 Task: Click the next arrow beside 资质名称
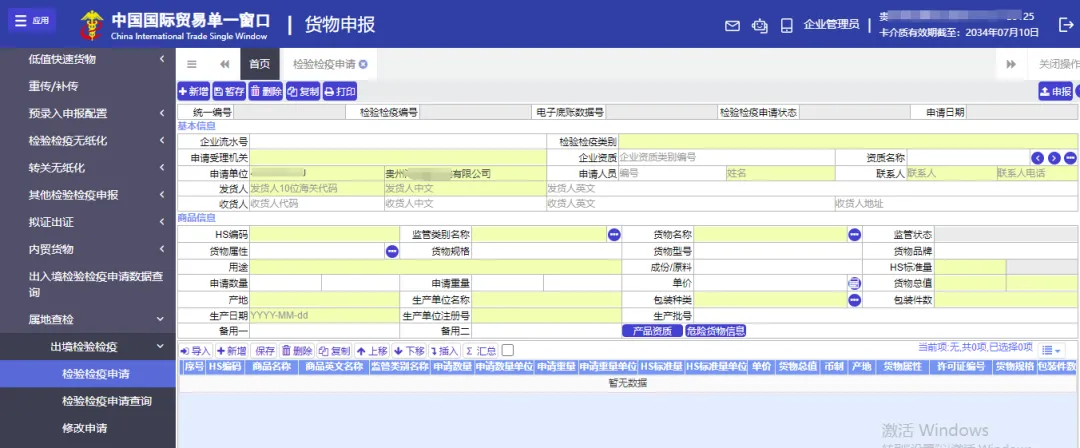(x=1054, y=158)
